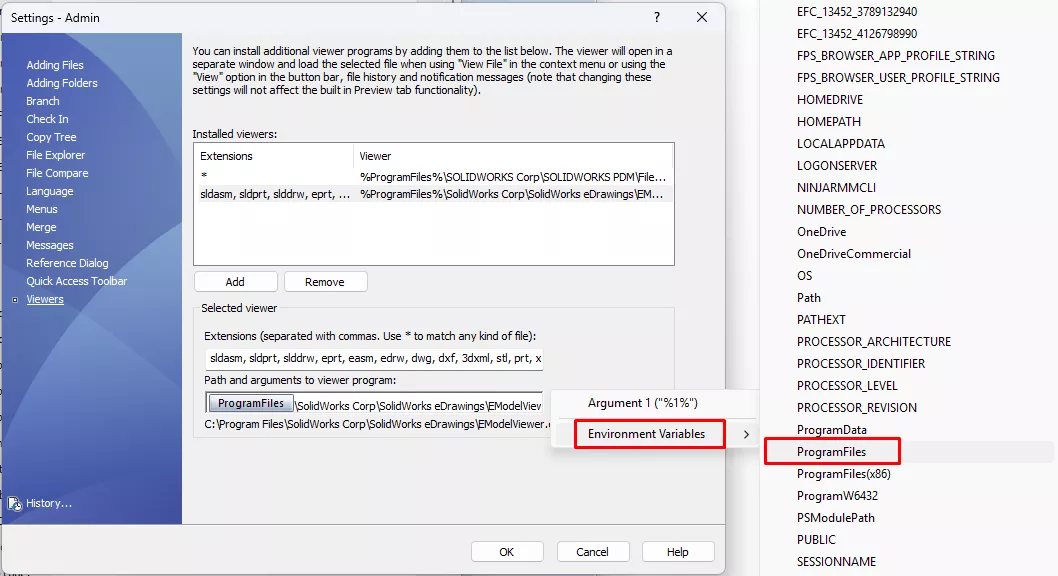Screen dimensions: 1058x576
Task: Select EFC_13452_3789132940 variable
Action: click(x=856, y=12)
